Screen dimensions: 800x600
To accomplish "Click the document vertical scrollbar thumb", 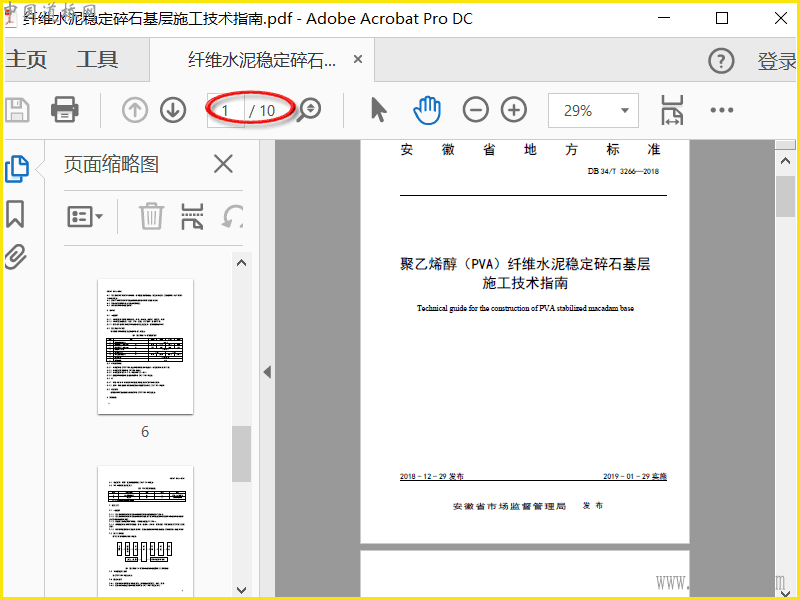I will 785,196.
